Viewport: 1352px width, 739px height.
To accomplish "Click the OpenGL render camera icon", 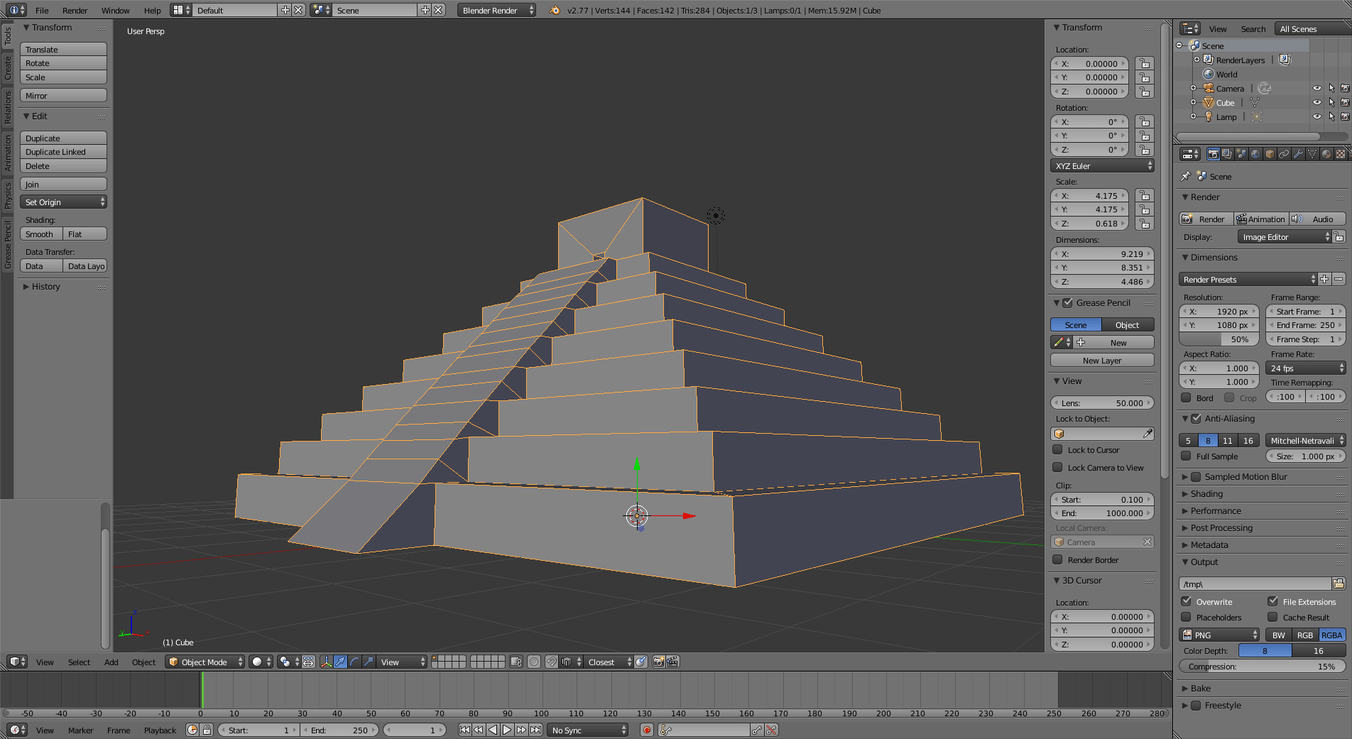I will coord(658,662).
